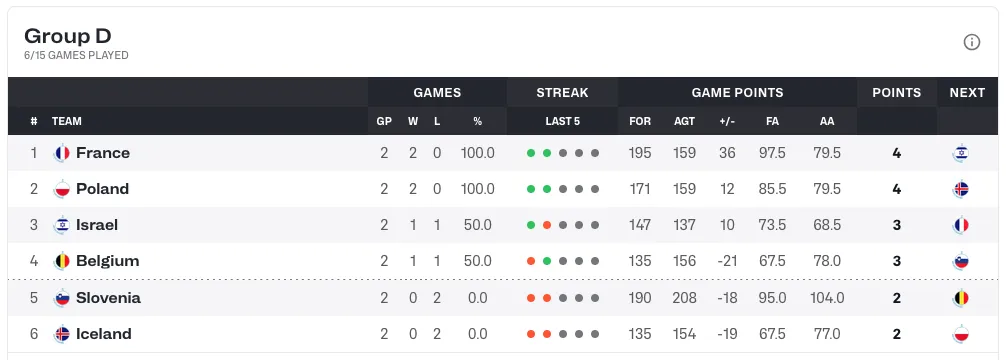Click France's flag icon in team column

(62, 153)
